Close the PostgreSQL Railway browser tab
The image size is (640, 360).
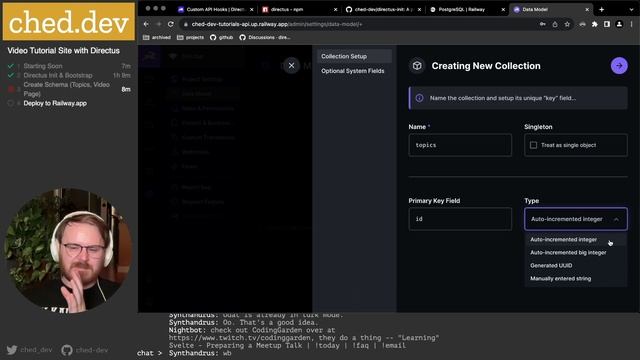(x=503, y=9)
